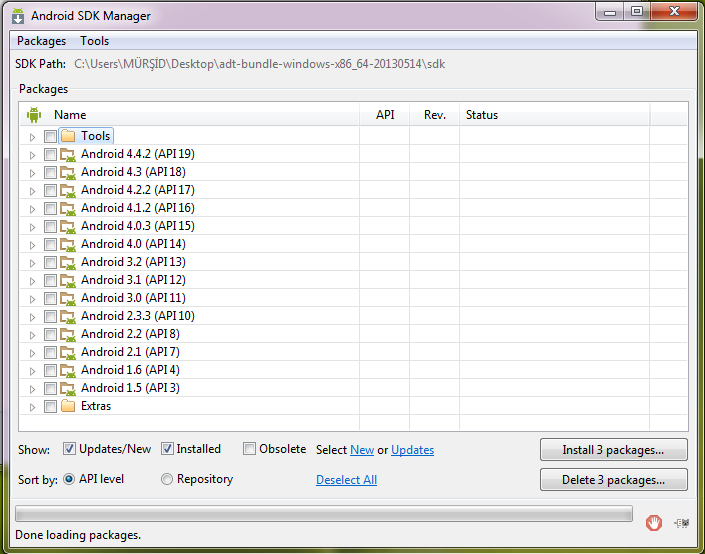Expand the Android 3.1 (API 12) node
This screenshot has width=705, height=554.
[x=32, y=281]
